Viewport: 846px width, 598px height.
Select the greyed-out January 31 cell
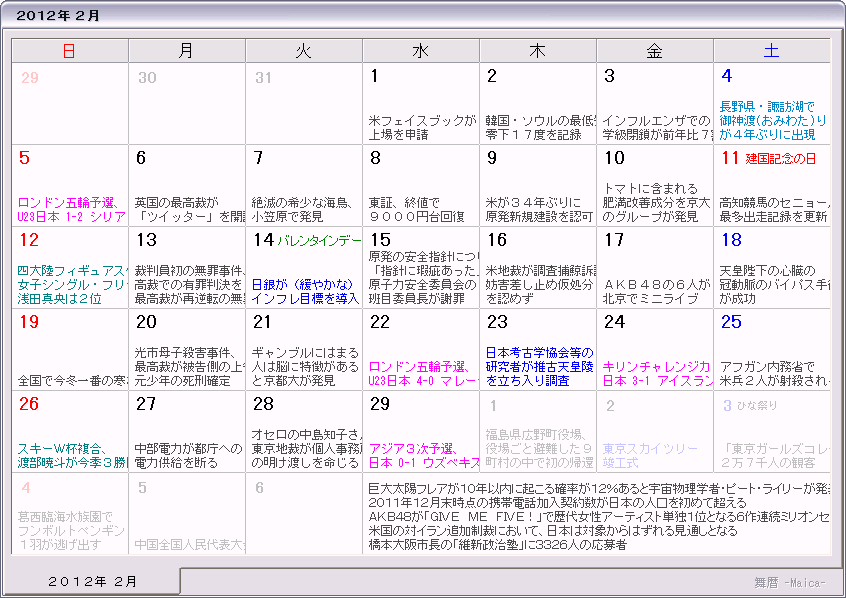pos(304,104)
